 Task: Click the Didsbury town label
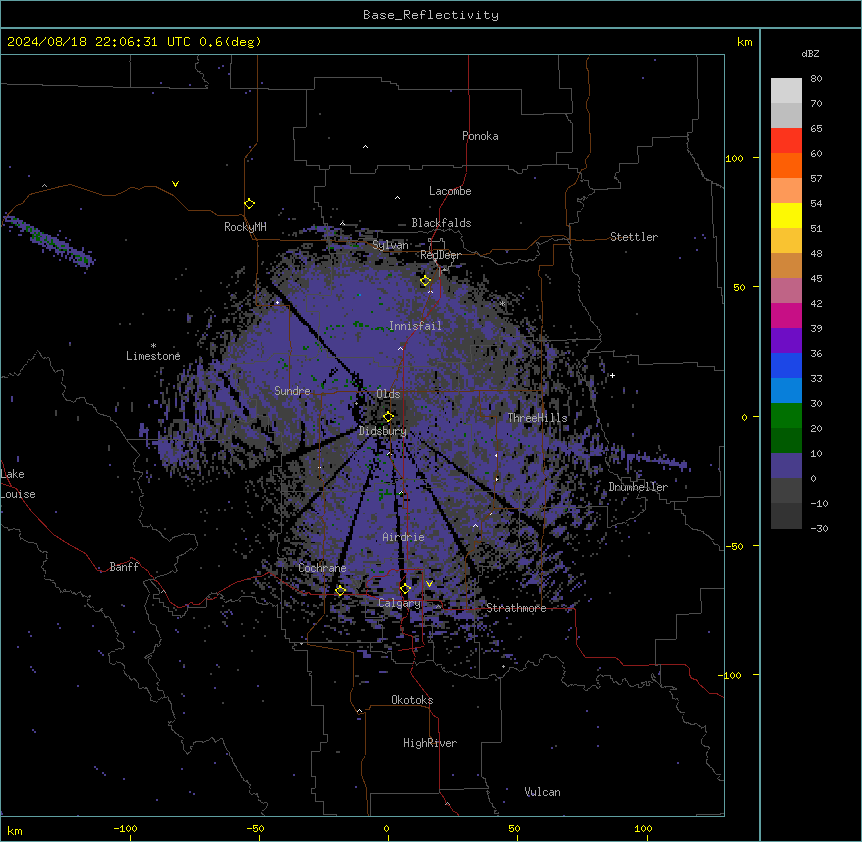click(383, 431)
